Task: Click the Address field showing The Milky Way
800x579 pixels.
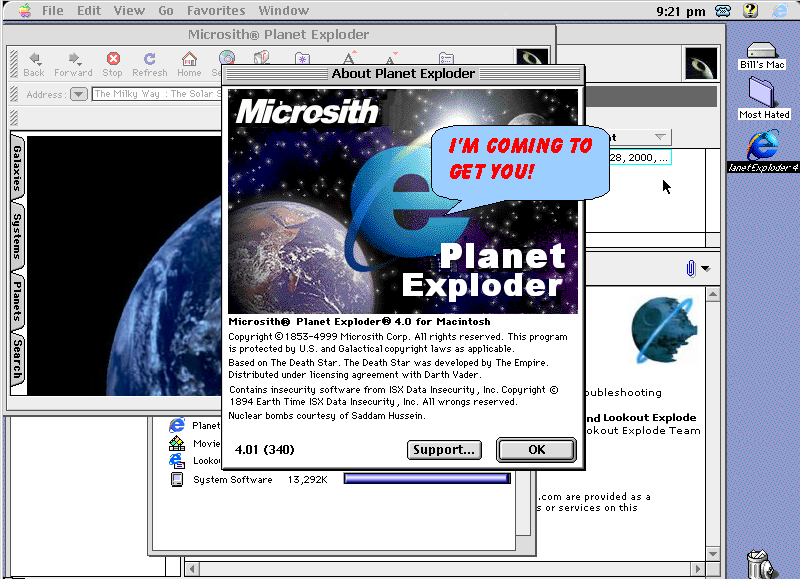Action: pyautogui.click(x=157, y=94)
